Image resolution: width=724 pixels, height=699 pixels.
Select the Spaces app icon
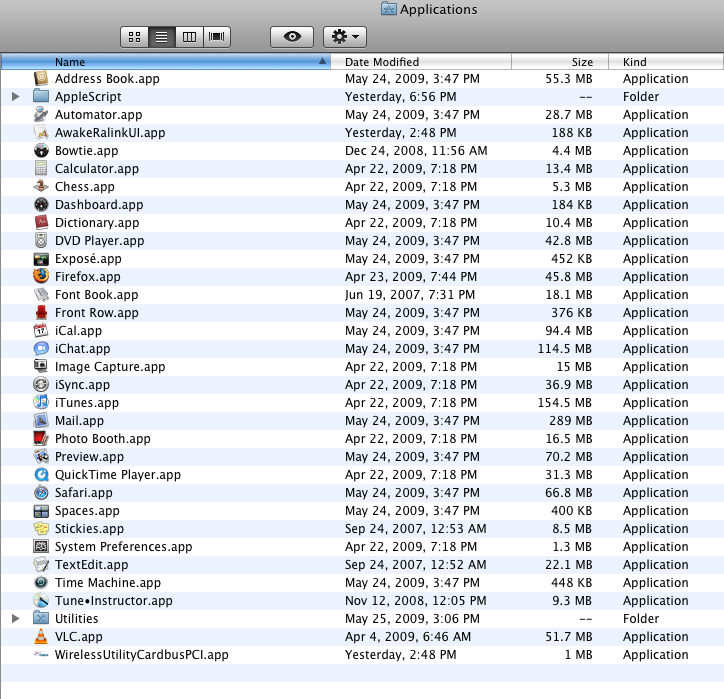coord(41,511)
